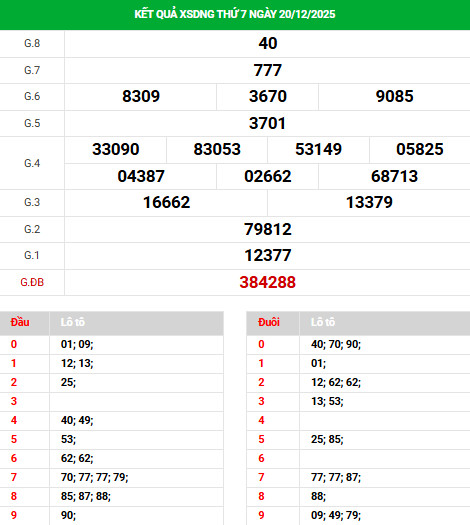Click the G.5 result 3701

(267, 123)
